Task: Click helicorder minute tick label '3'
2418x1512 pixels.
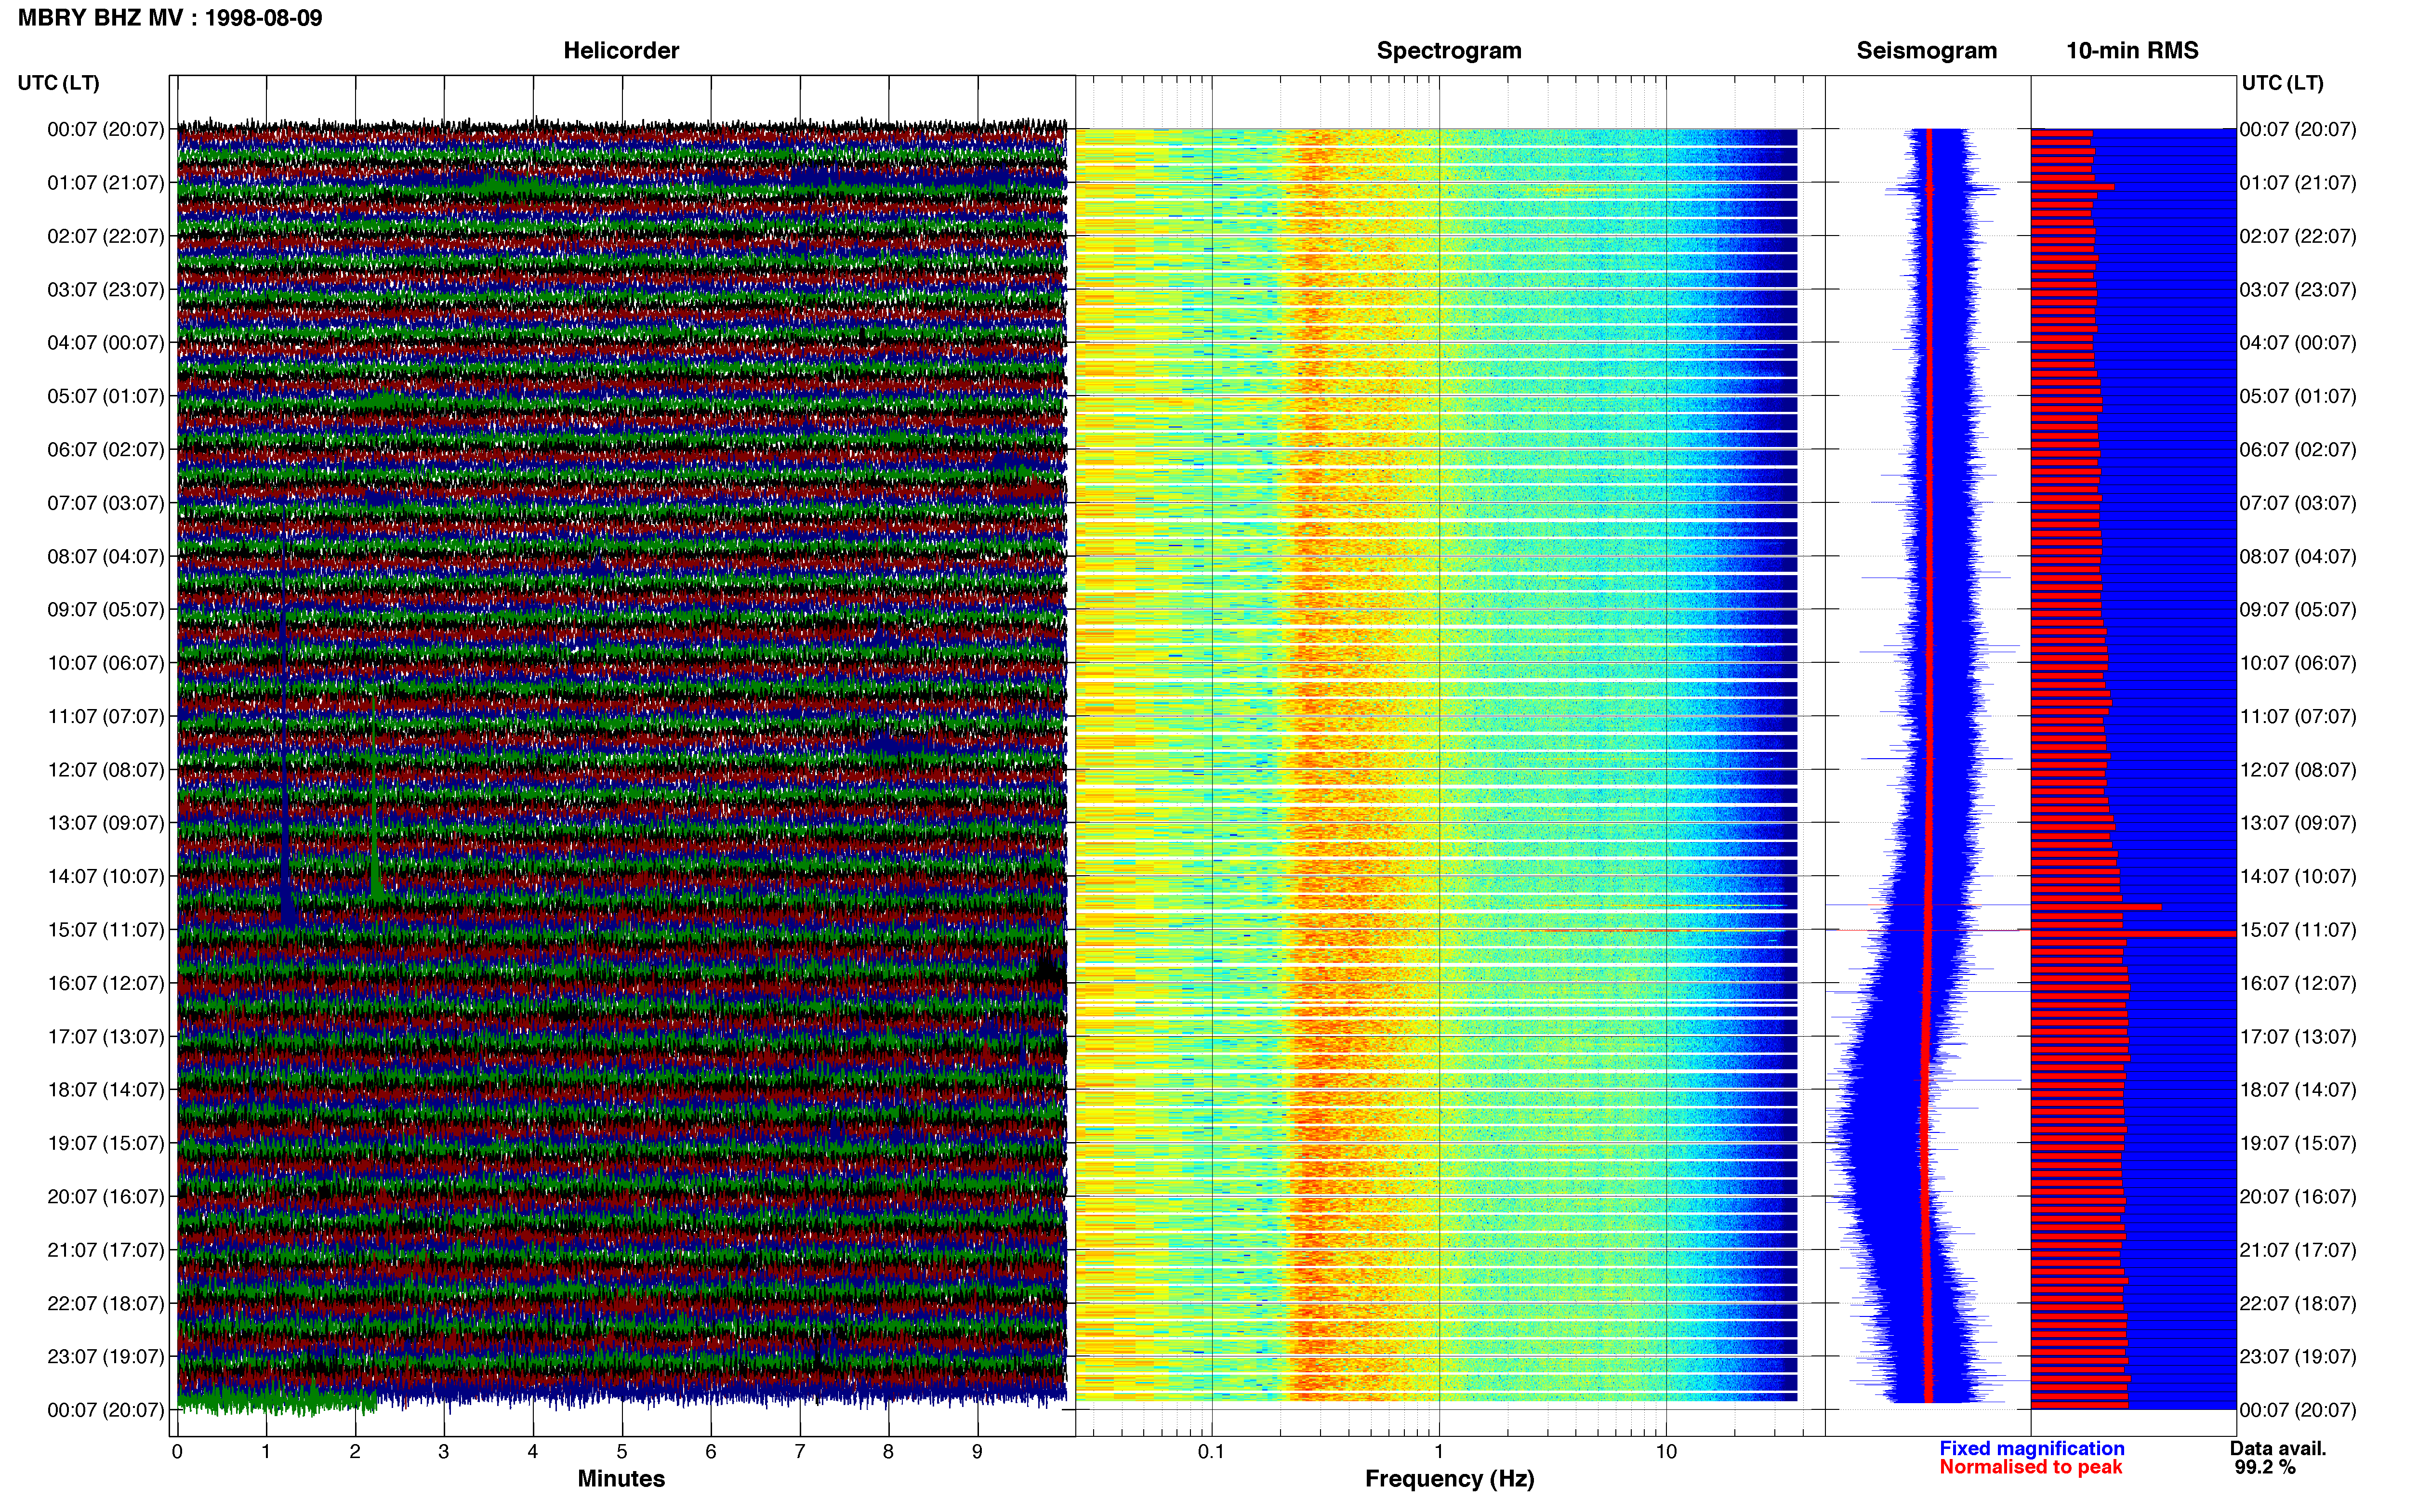Action: pos(444,1452)
